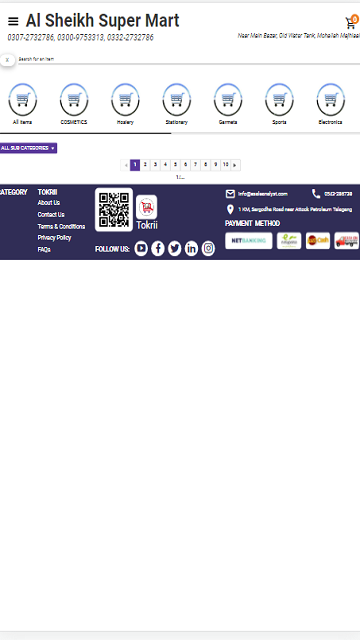Open the Facebook follow icon
360x640 pixels.
point(158,248)
